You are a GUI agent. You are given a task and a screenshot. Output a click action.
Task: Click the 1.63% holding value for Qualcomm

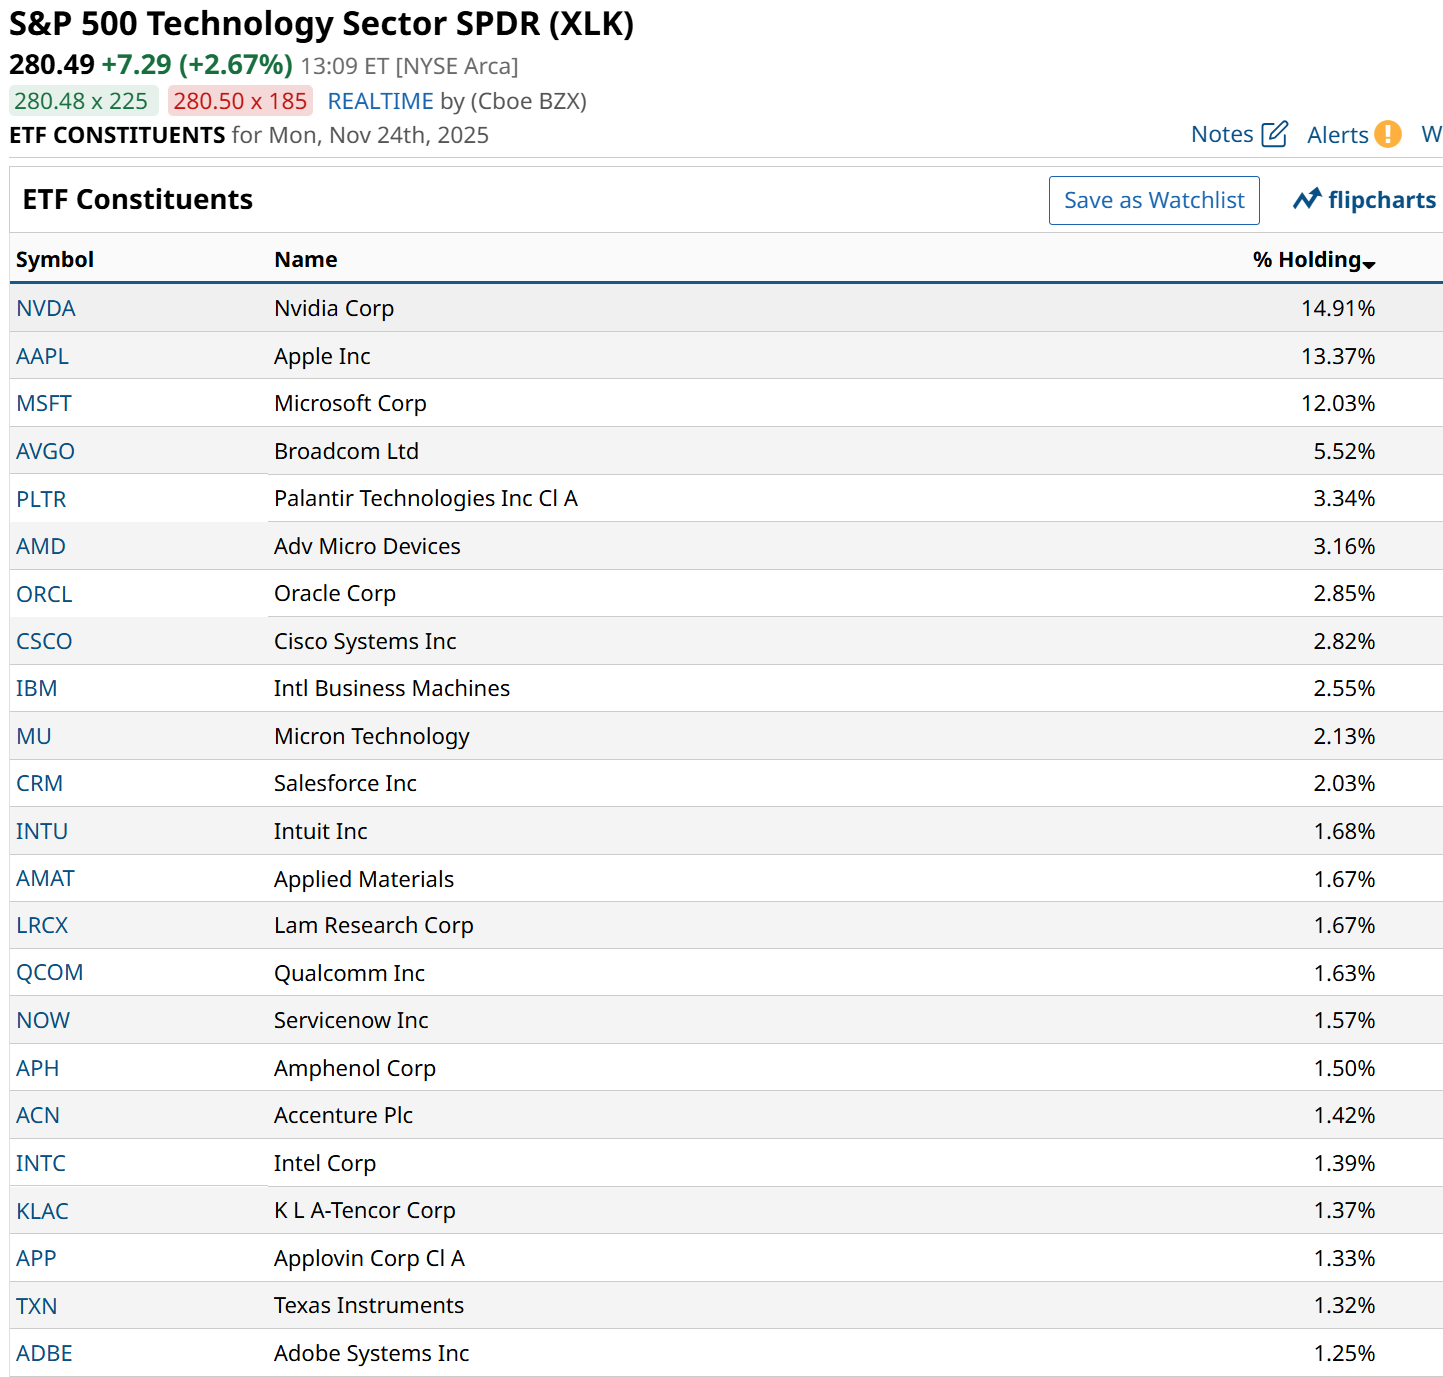click(1344, 973)
